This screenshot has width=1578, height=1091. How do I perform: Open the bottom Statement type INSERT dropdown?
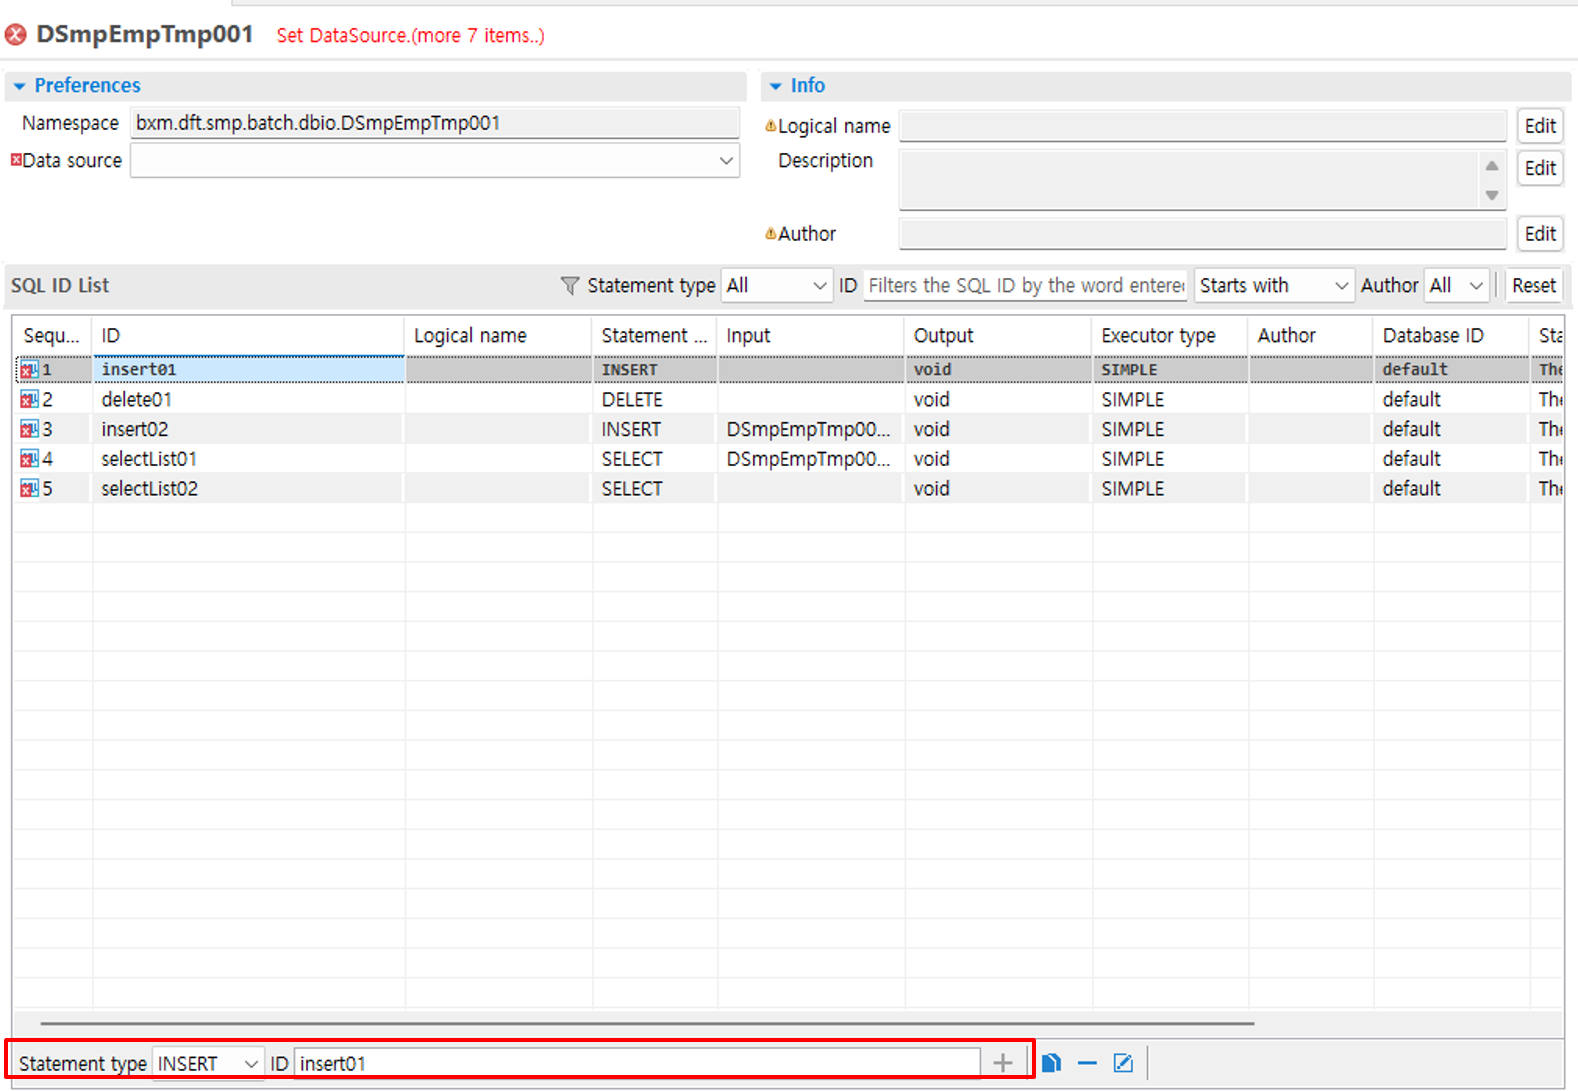(x=208, y=1063)
